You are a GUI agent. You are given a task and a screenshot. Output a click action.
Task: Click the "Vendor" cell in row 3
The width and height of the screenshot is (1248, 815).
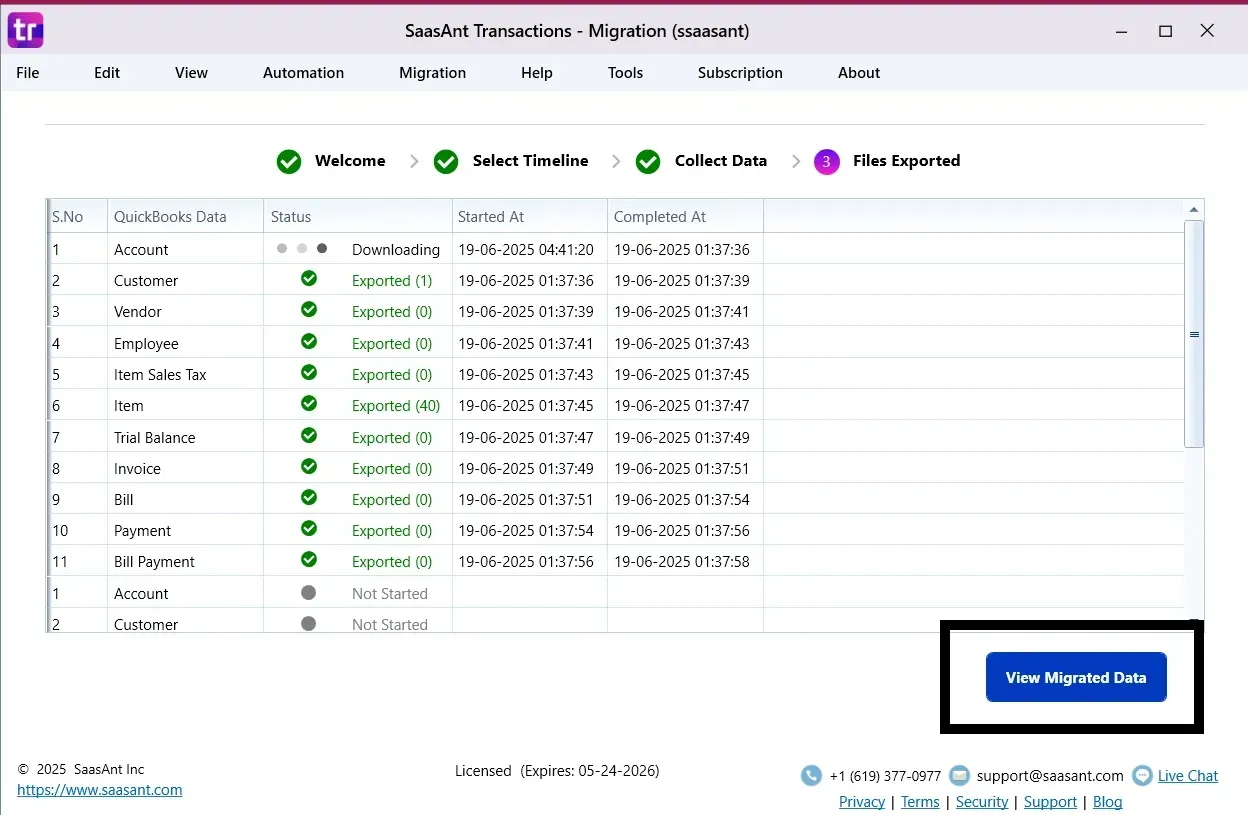138,312
